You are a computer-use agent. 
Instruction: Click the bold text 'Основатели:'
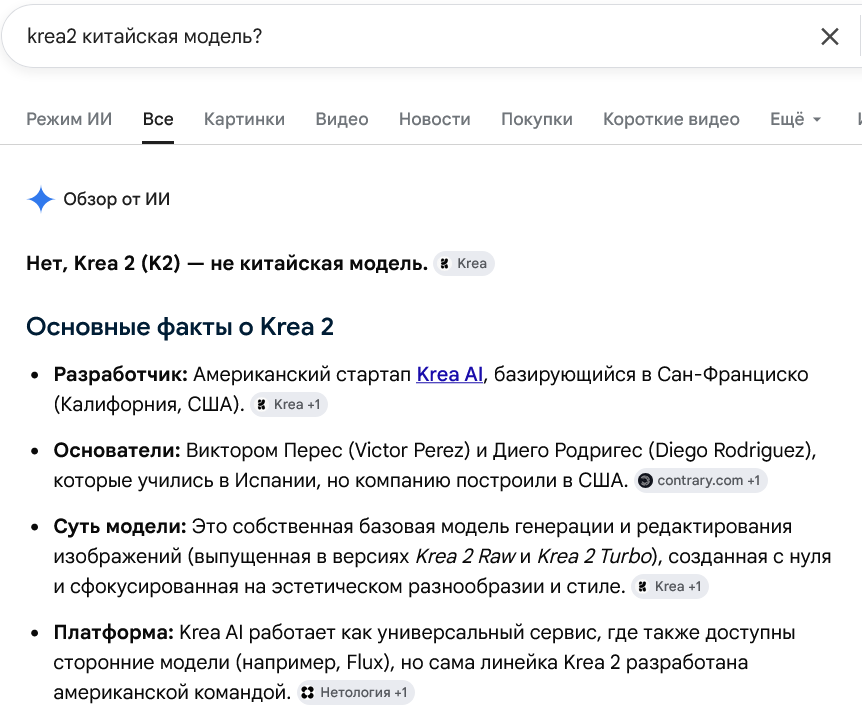point(117,450)
